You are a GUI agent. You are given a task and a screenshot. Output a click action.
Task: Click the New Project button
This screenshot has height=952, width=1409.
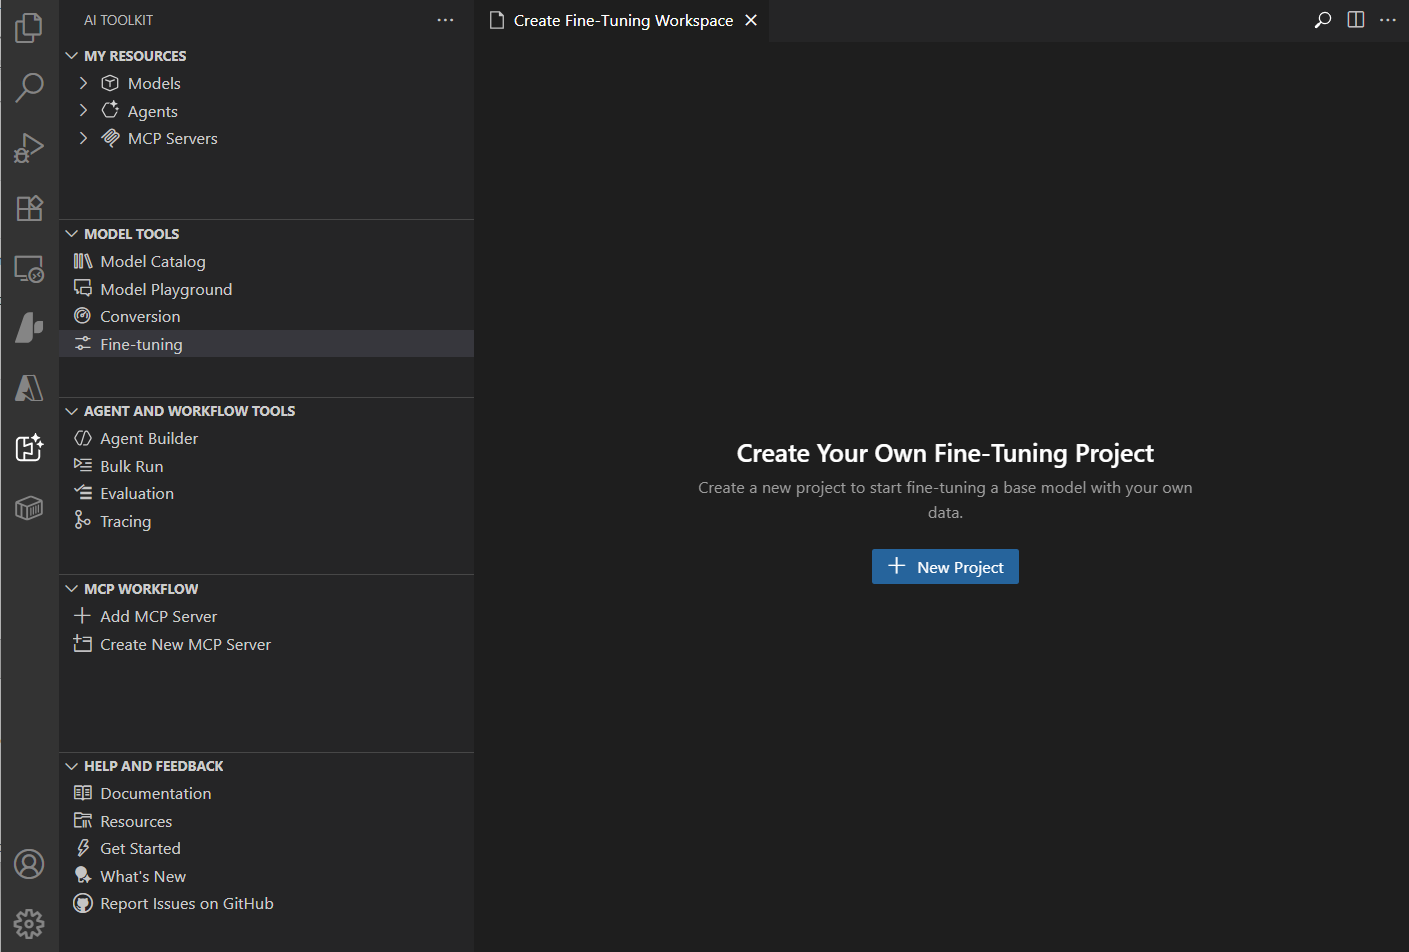(x=945, y=567)
